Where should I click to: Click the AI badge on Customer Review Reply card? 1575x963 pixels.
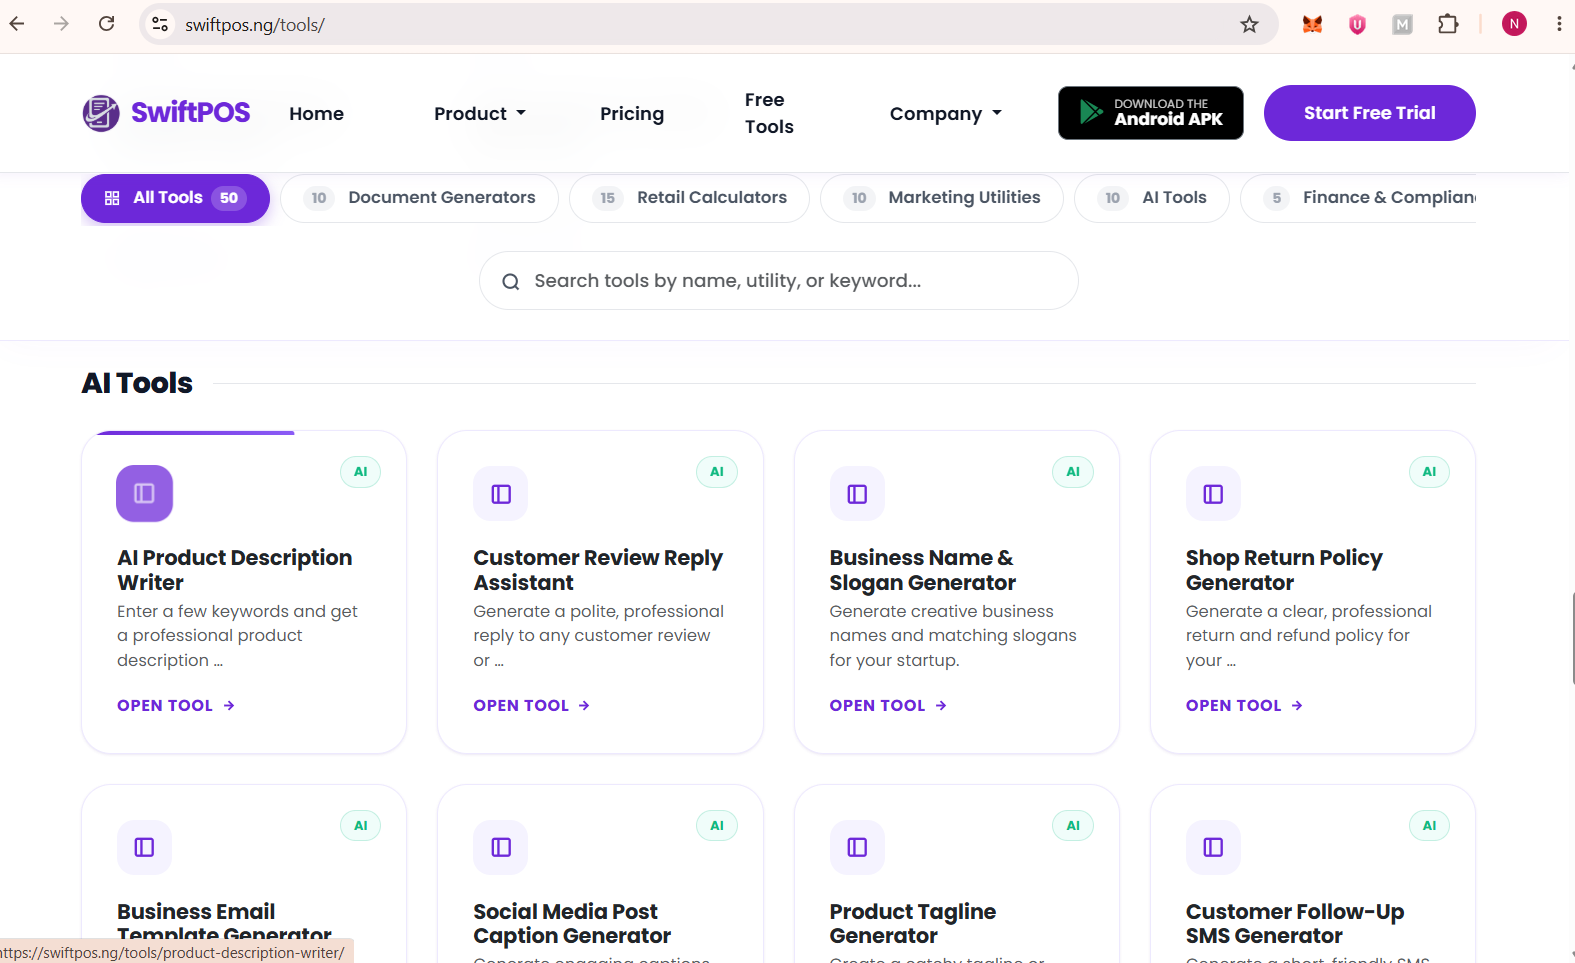point(717,472)
